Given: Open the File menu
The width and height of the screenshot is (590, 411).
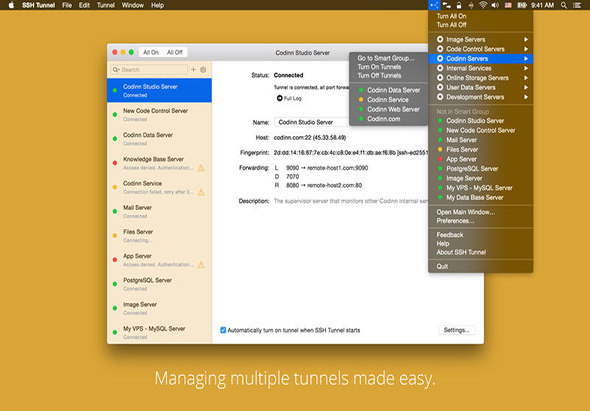Looking at the screenshot, I should click(x=67, y=5).
